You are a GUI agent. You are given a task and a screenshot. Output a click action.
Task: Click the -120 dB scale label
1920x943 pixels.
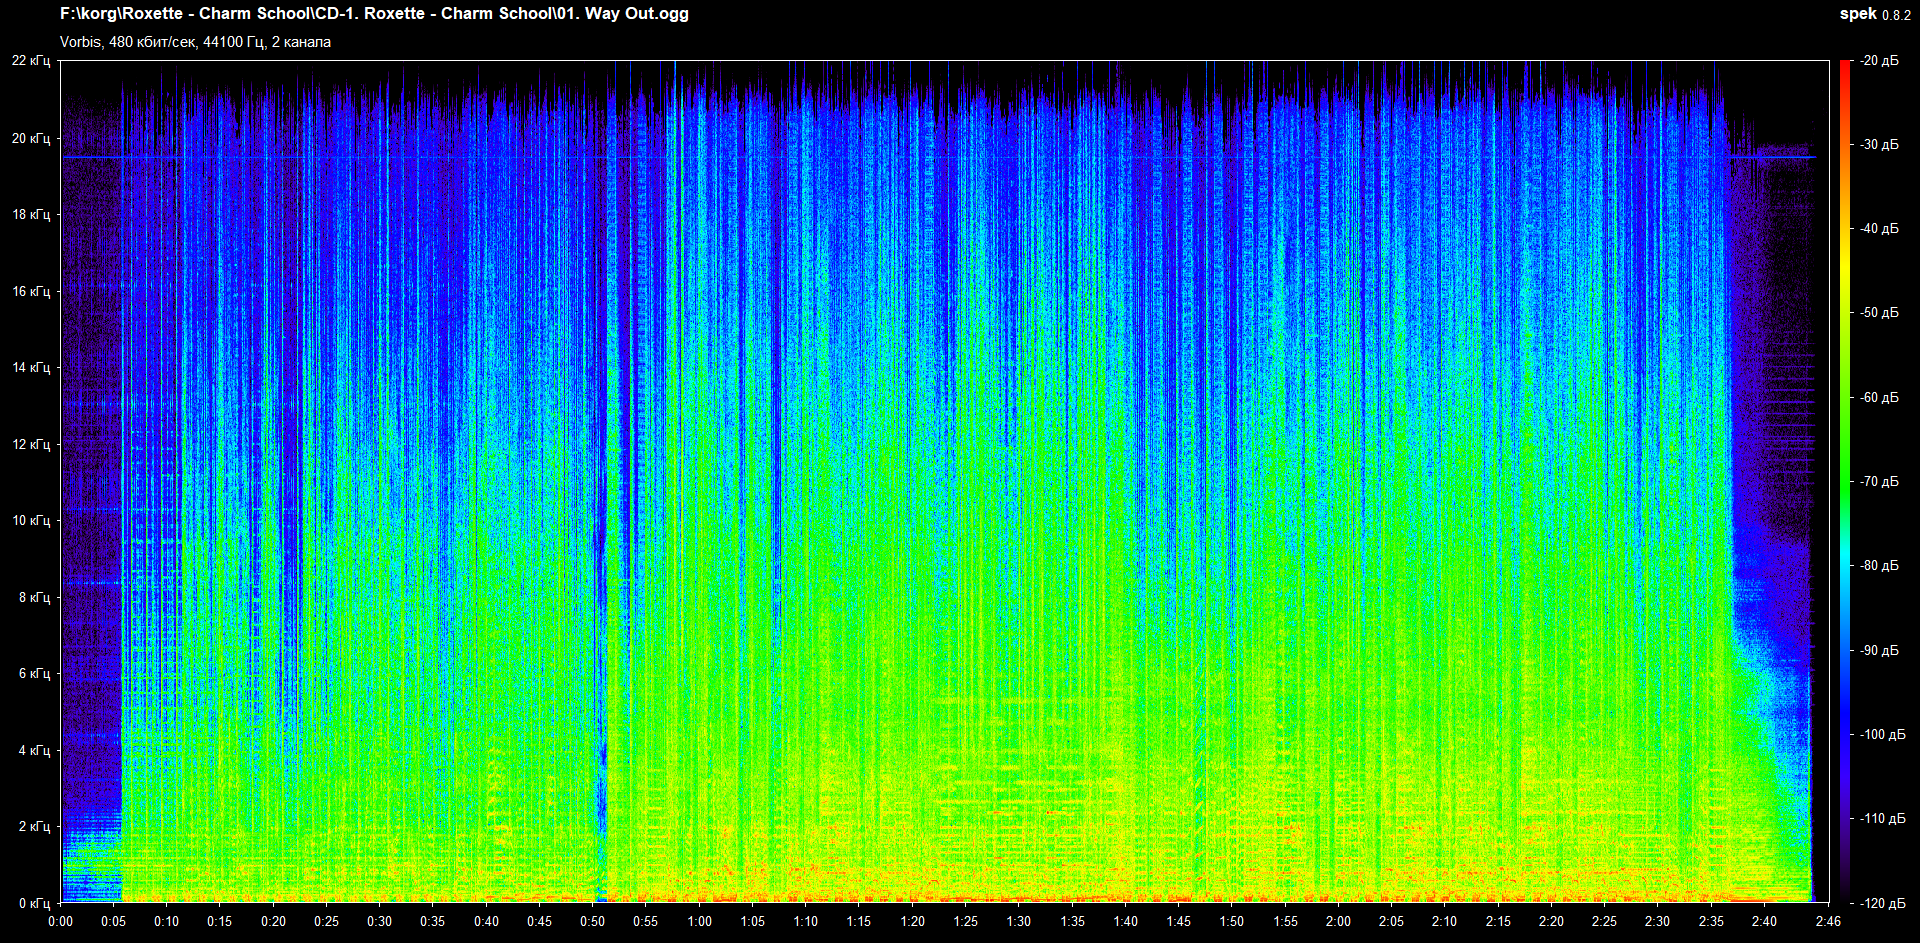(1881, 903)
